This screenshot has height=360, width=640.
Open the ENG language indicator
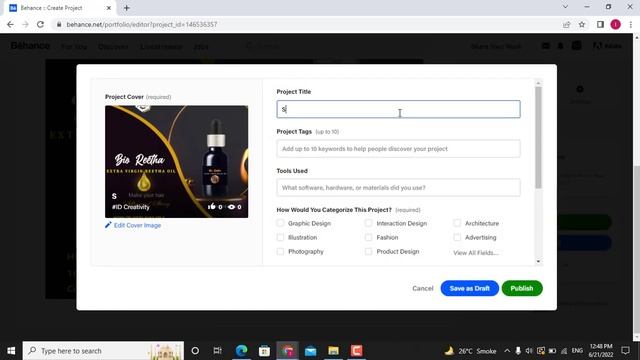click(577, 351)
